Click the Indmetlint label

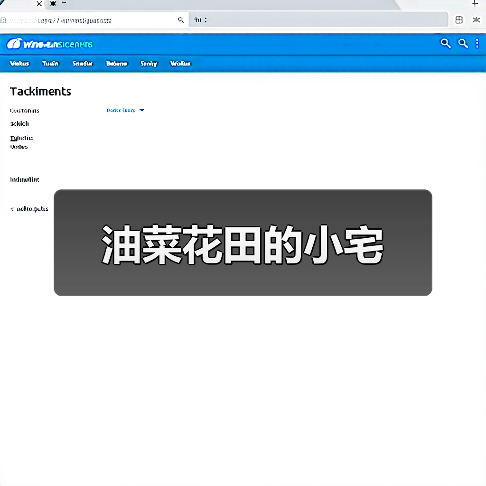point(25,180)
